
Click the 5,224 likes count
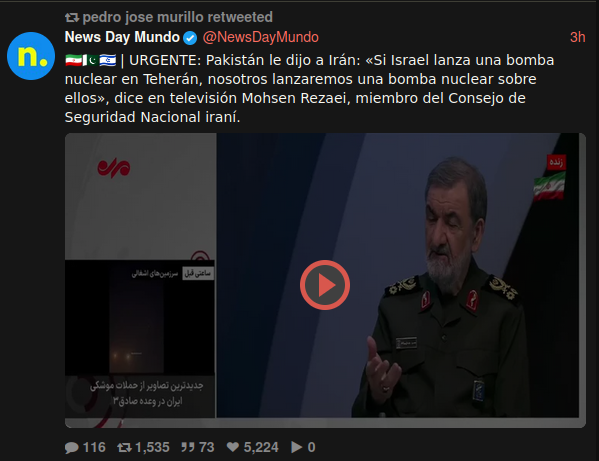(x=261, y=447)
